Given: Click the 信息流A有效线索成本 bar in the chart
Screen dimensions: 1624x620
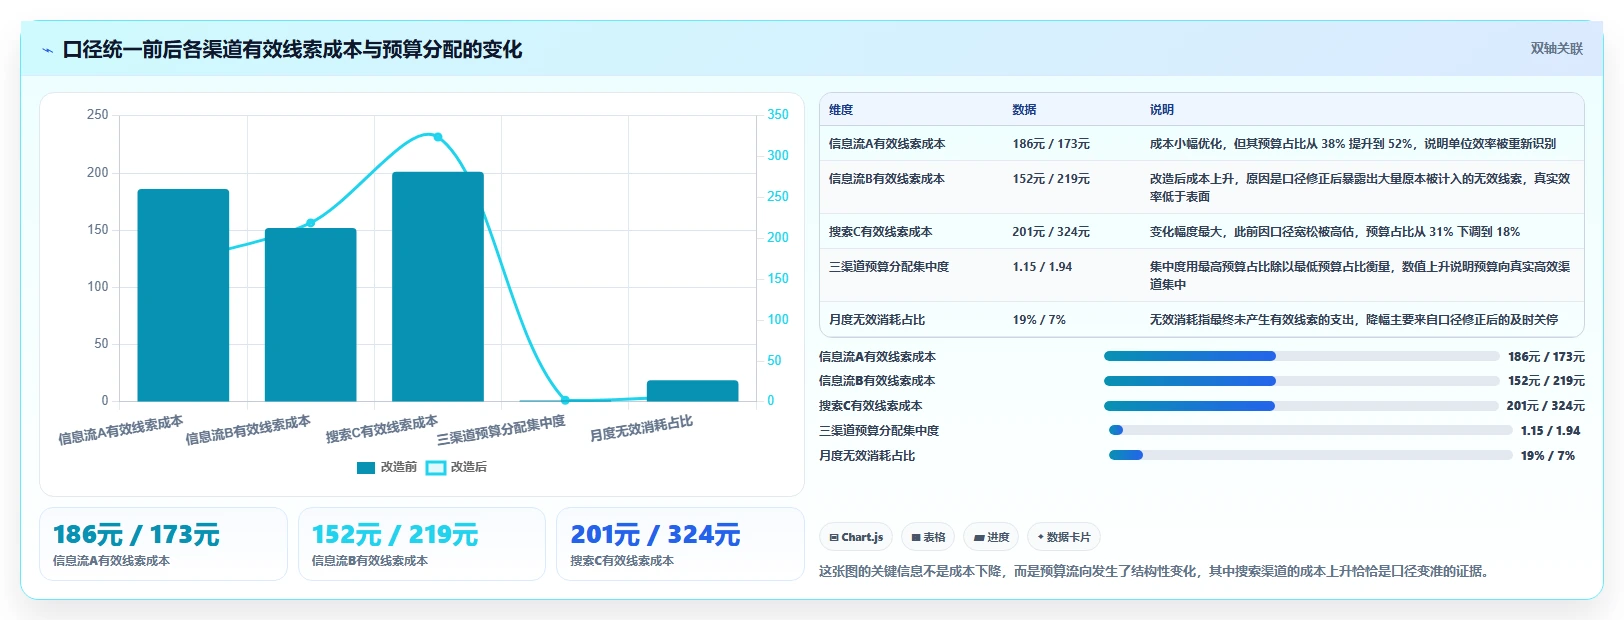Looking at the screenshot, I should (x=183, y=295).
